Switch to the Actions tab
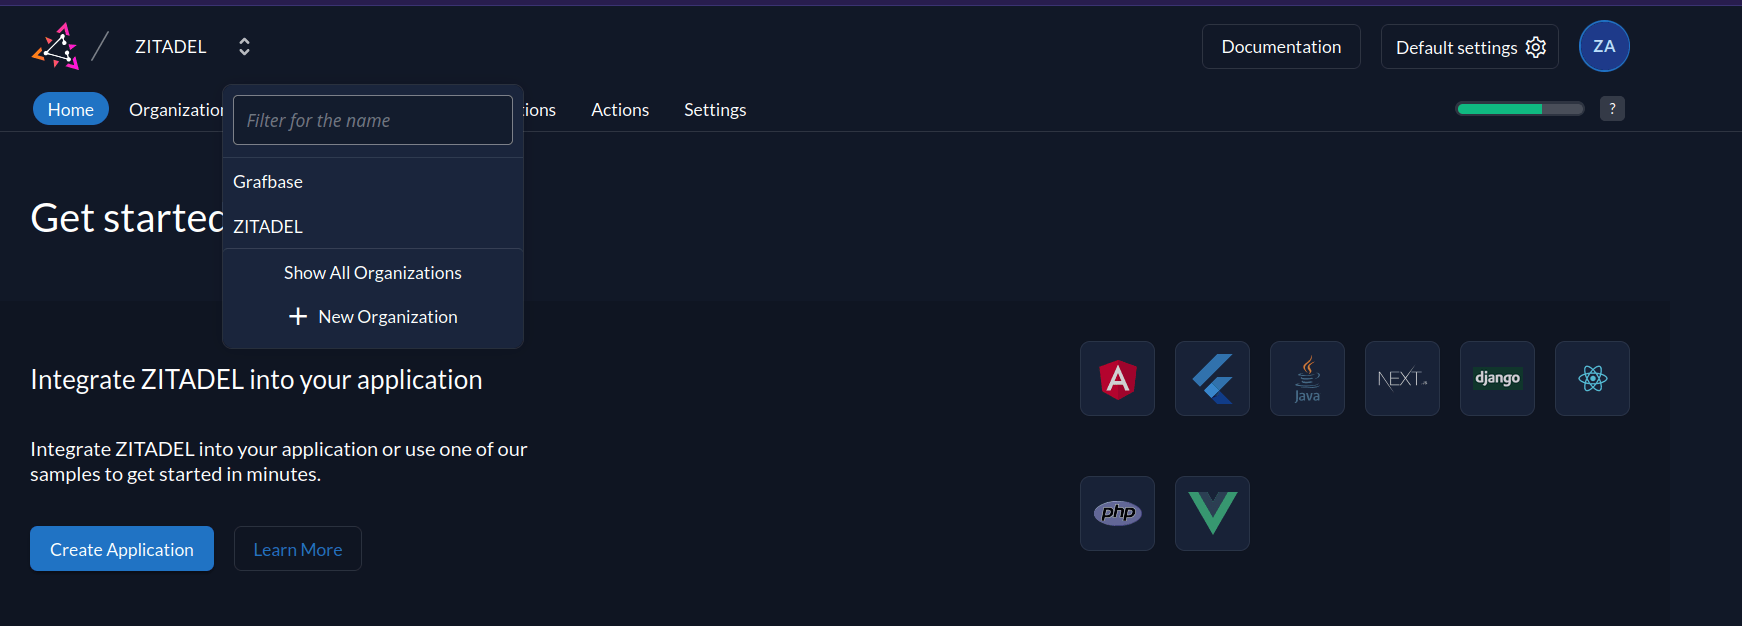The image size is (1742, 626). [620, 110]
